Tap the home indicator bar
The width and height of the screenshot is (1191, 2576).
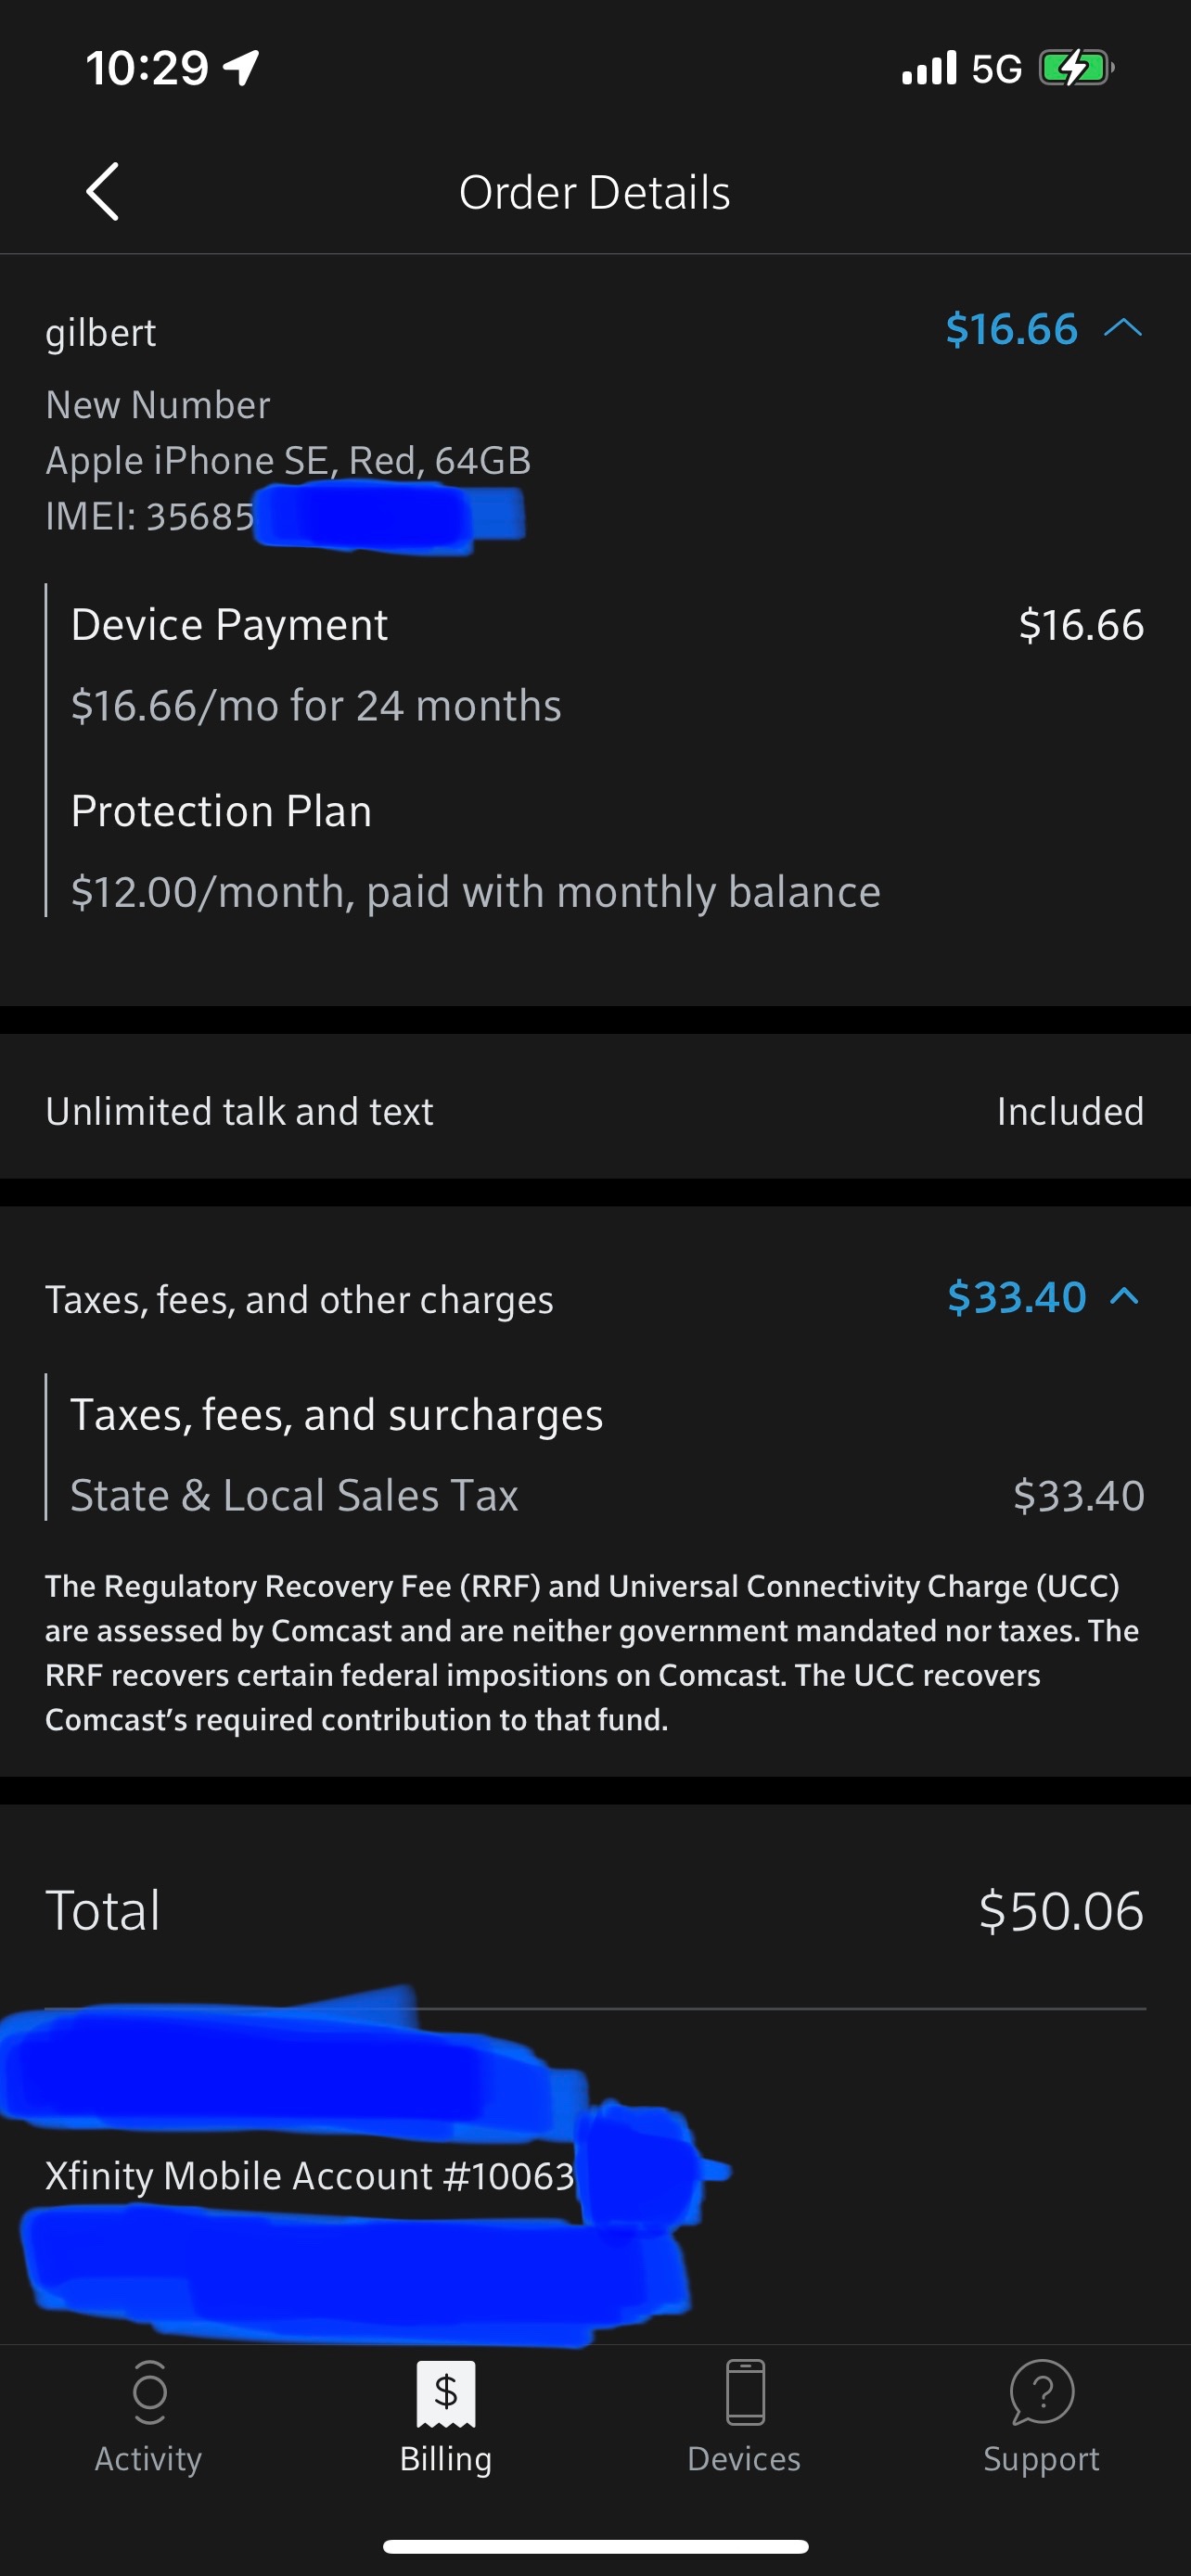[x=596, y=2546]
